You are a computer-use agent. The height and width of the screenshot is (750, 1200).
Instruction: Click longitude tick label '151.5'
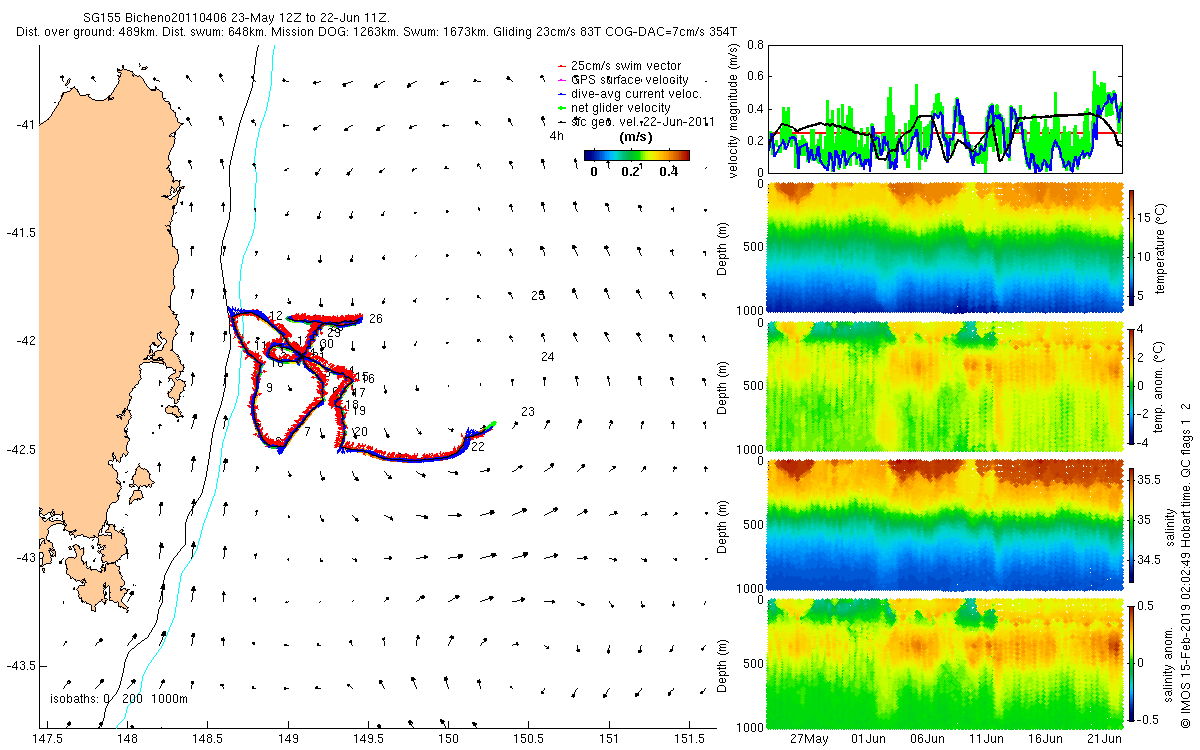(x=690, y=739)
